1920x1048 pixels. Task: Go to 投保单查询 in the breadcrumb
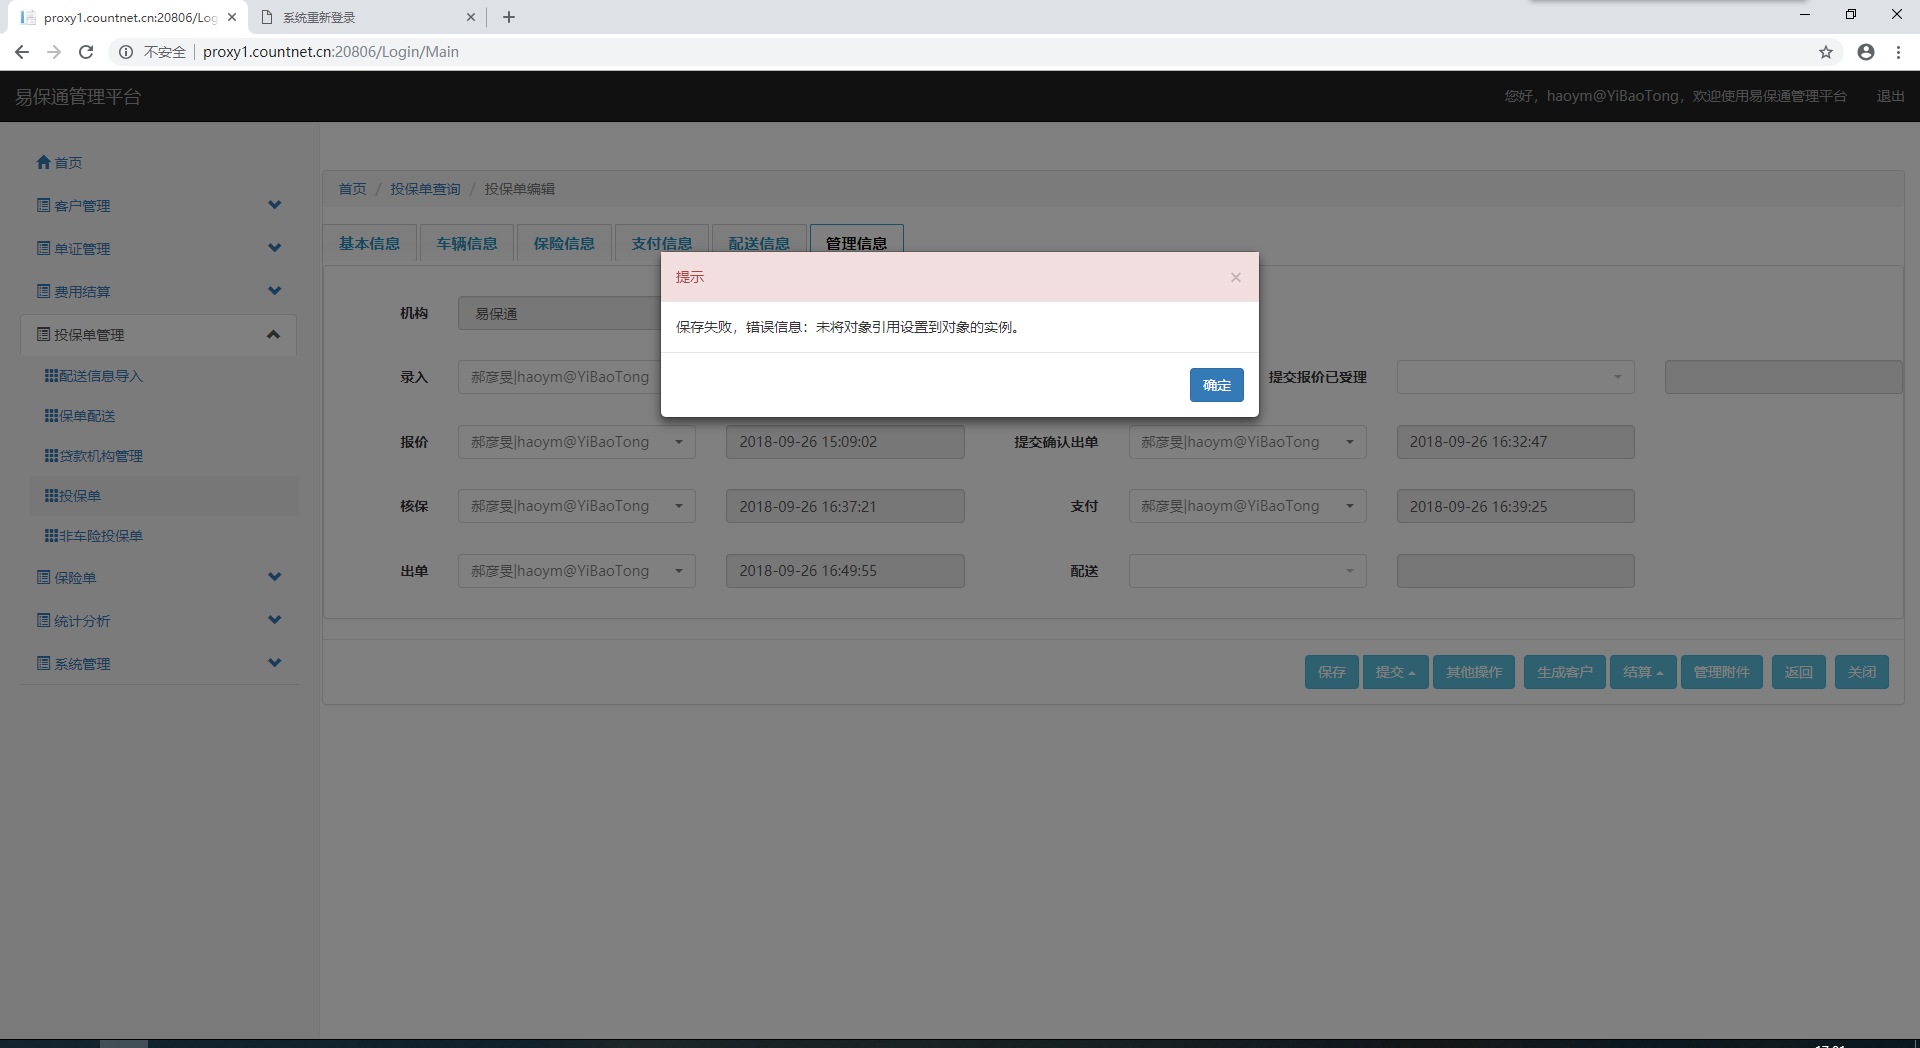[x=425, y=189]
